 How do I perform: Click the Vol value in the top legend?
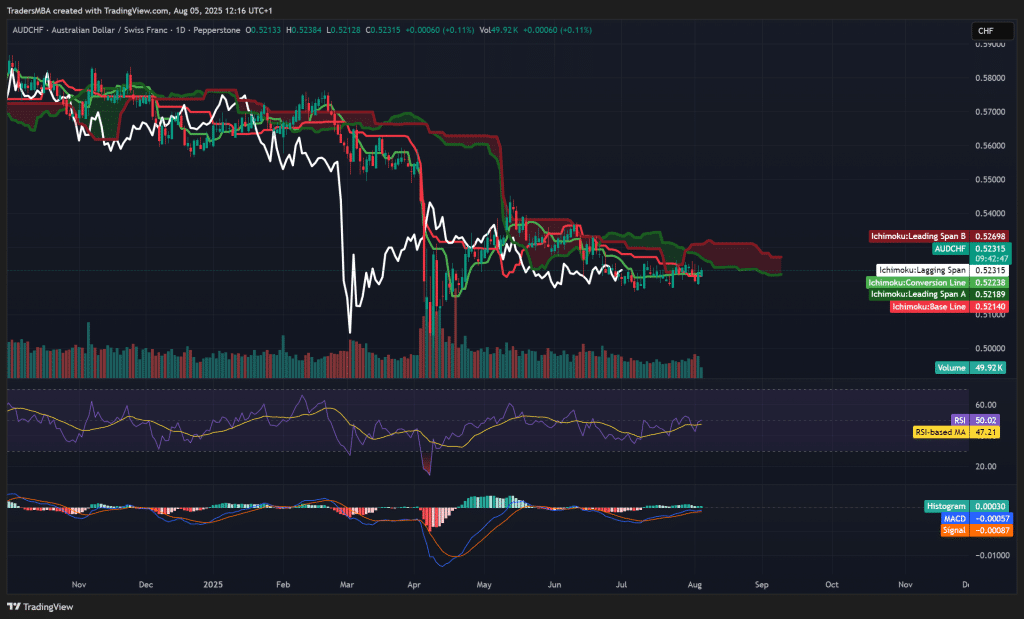[505, 31]
